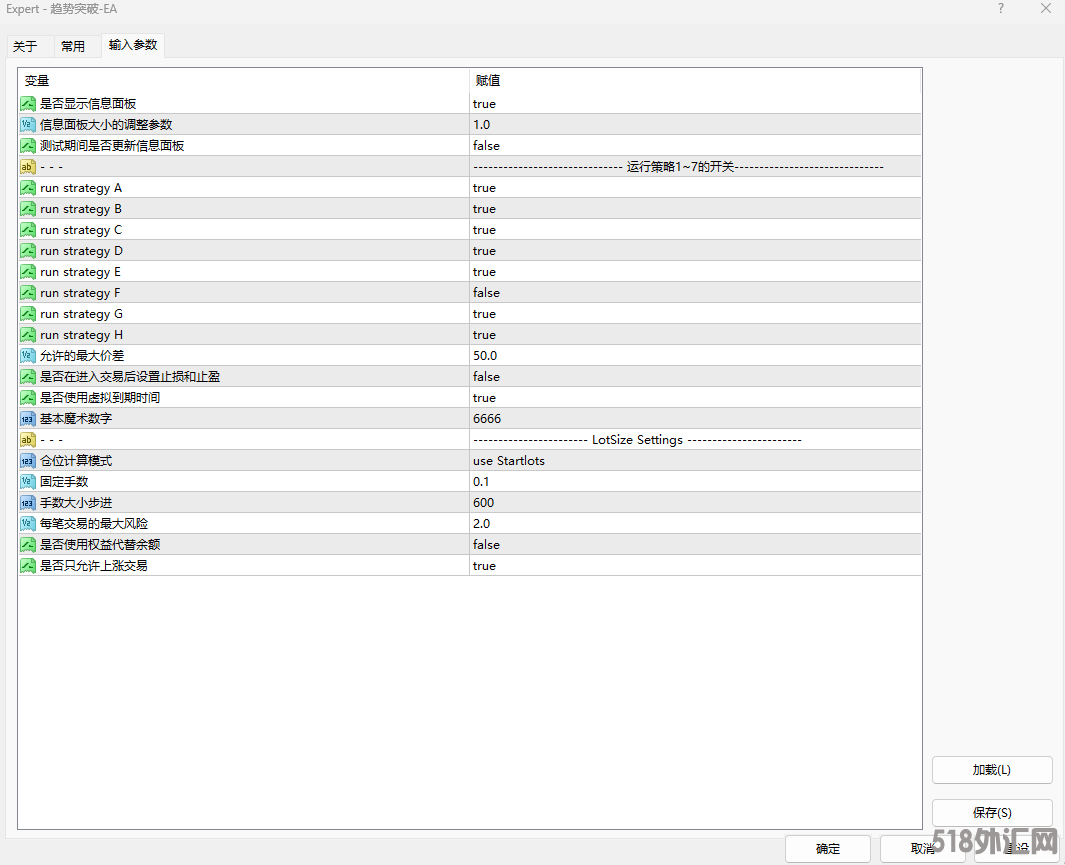Click the 123 icon beside 仓位计算模式
The width and height of the screenshot is (1065, 865).
28,461
